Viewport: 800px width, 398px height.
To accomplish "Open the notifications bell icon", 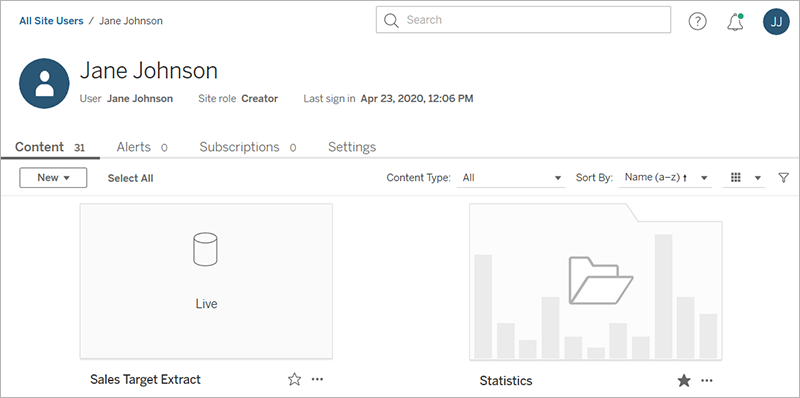I will pos(735,22).
